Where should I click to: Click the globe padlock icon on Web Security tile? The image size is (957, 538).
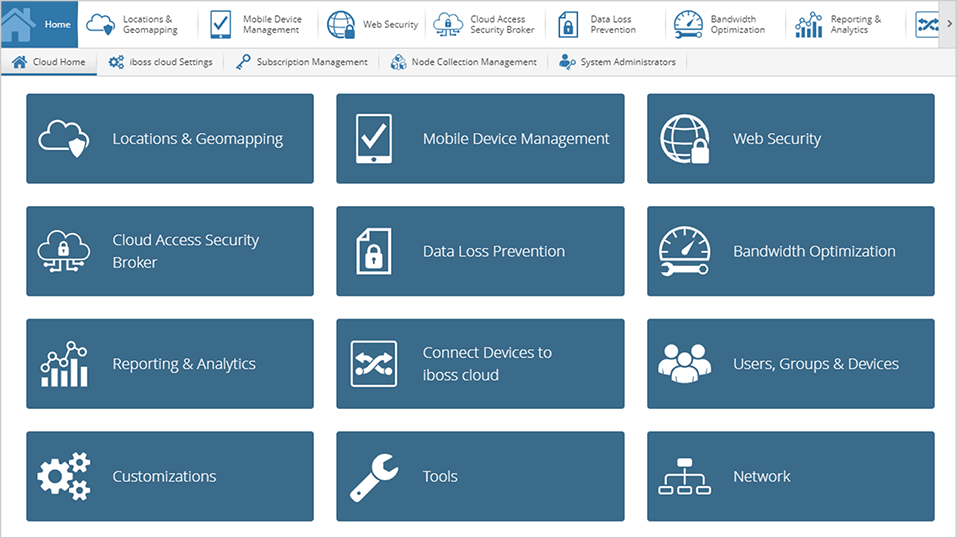point(685,139)
